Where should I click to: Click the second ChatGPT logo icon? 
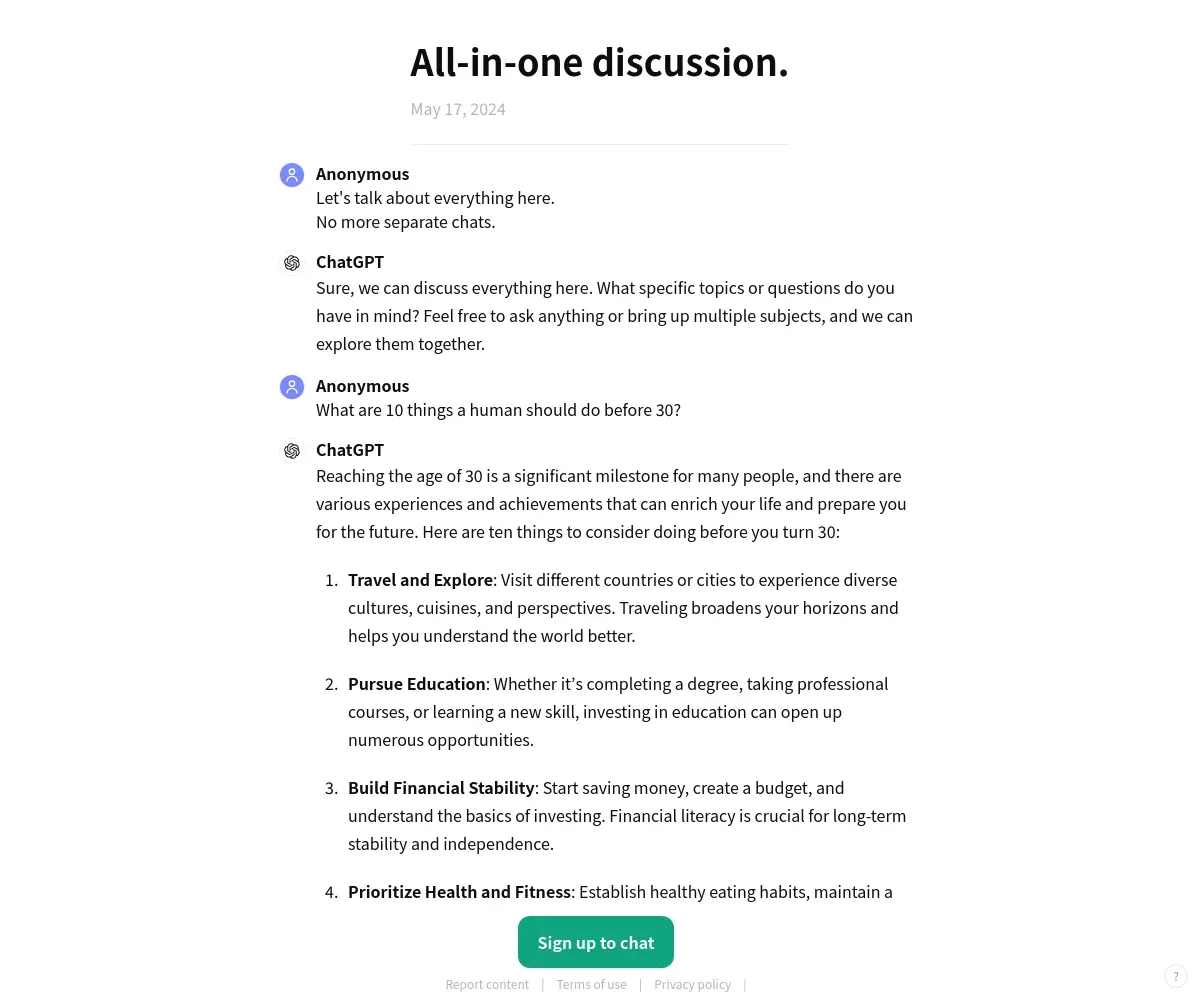(292, 451)
